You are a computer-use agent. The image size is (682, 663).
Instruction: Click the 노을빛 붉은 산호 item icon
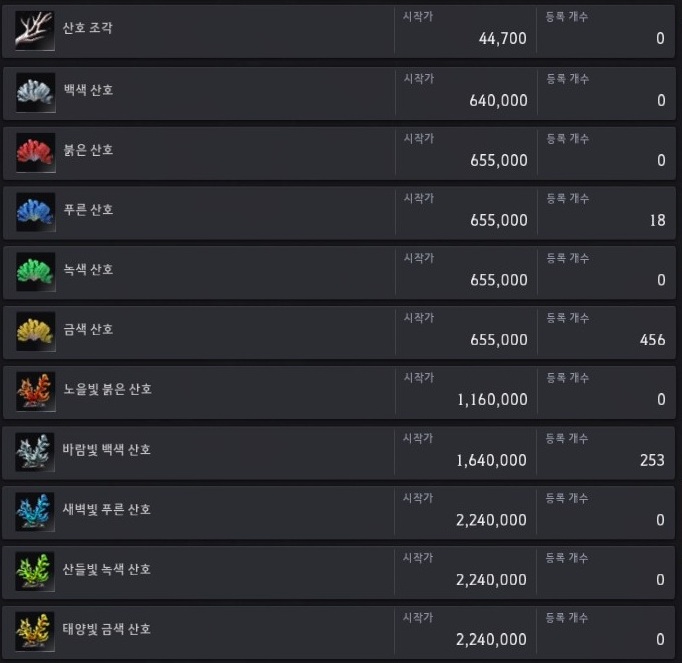coord(36,392)
